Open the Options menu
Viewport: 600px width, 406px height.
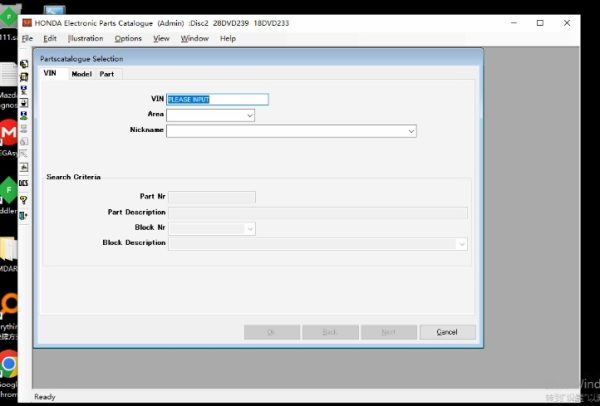point(128,38)
